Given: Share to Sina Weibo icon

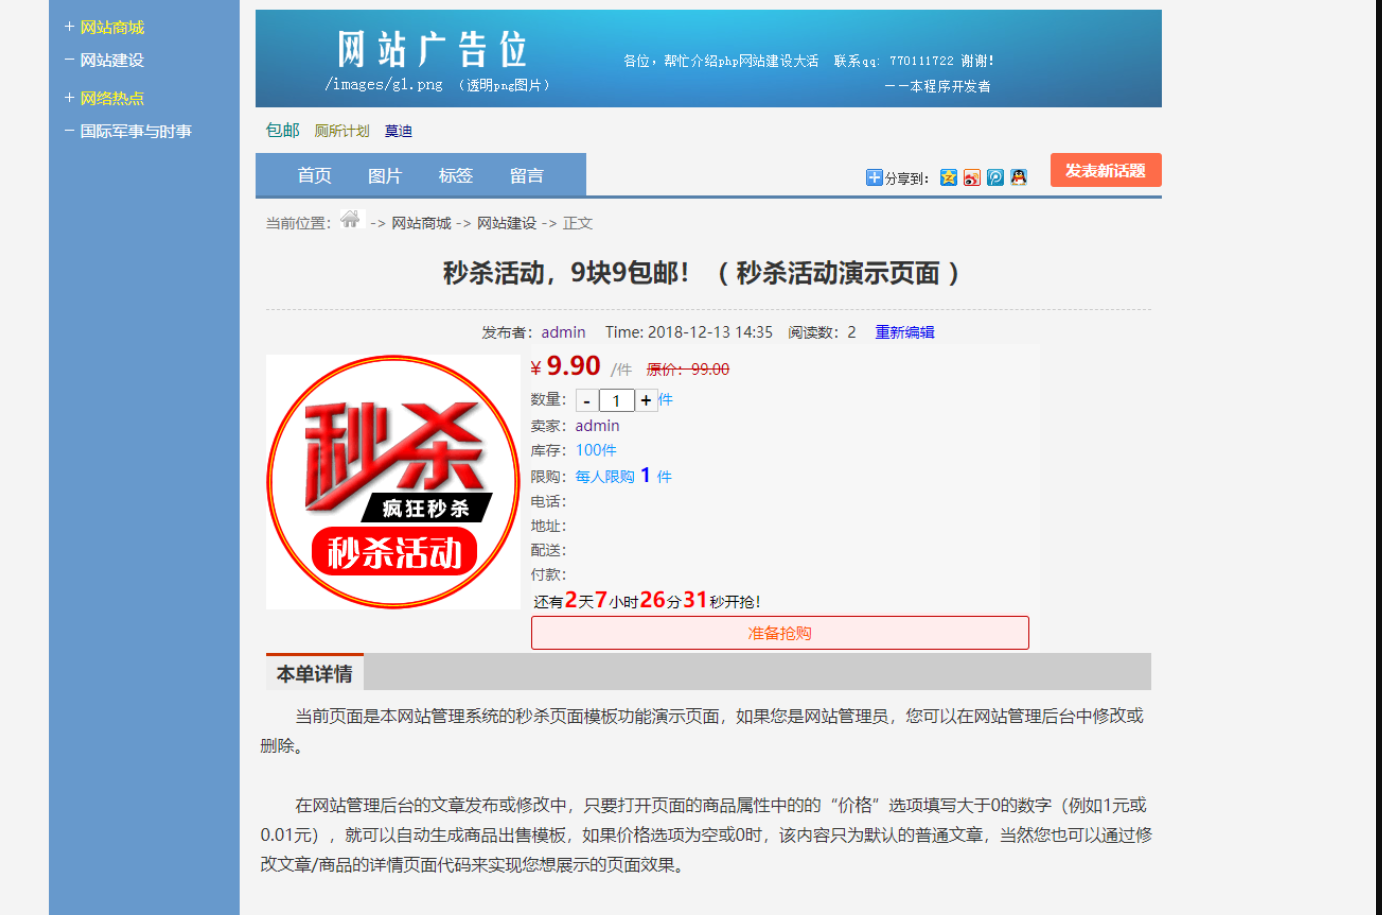Looking at the screenshot, I should (972, 178).
